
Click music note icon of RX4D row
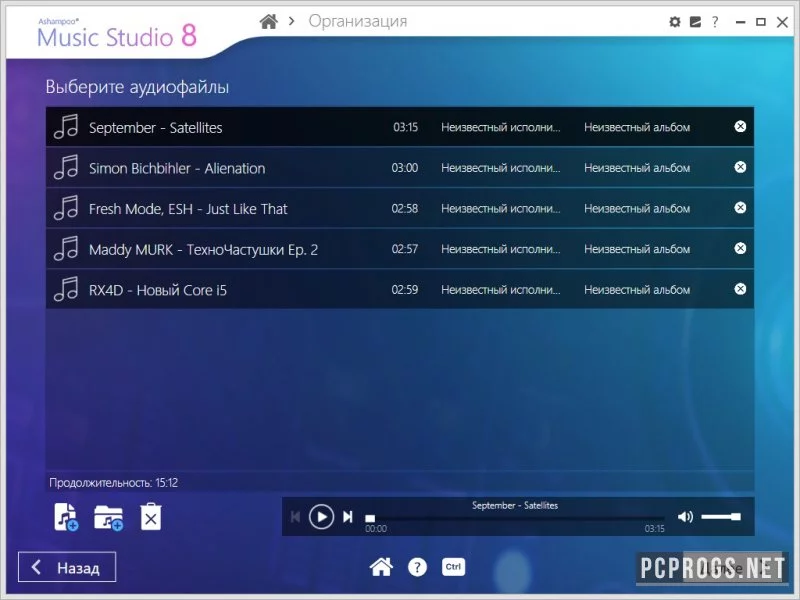[x=66, y=289]
